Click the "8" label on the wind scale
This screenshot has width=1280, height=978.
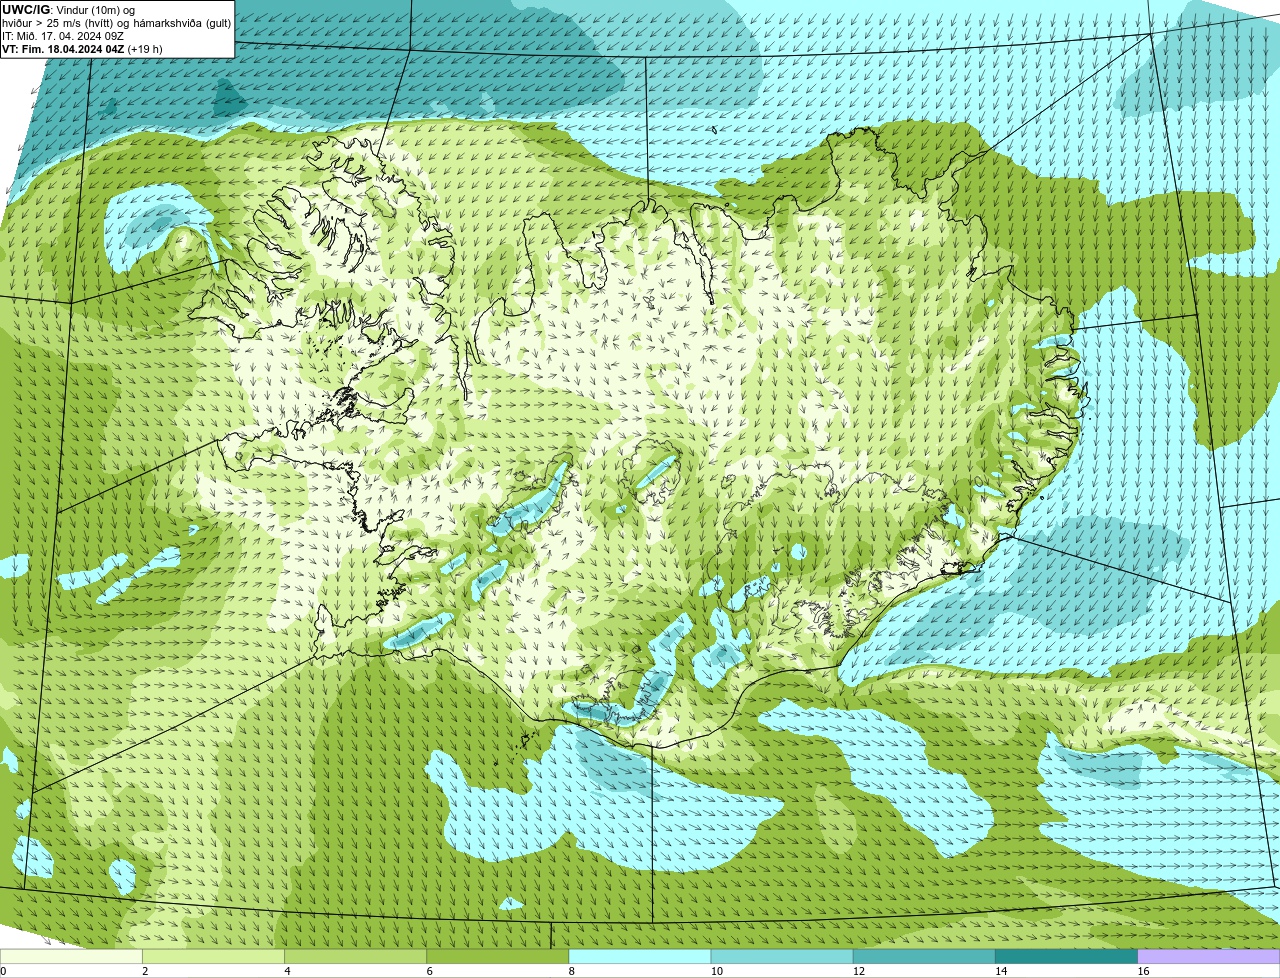click(x=572, y=971)
